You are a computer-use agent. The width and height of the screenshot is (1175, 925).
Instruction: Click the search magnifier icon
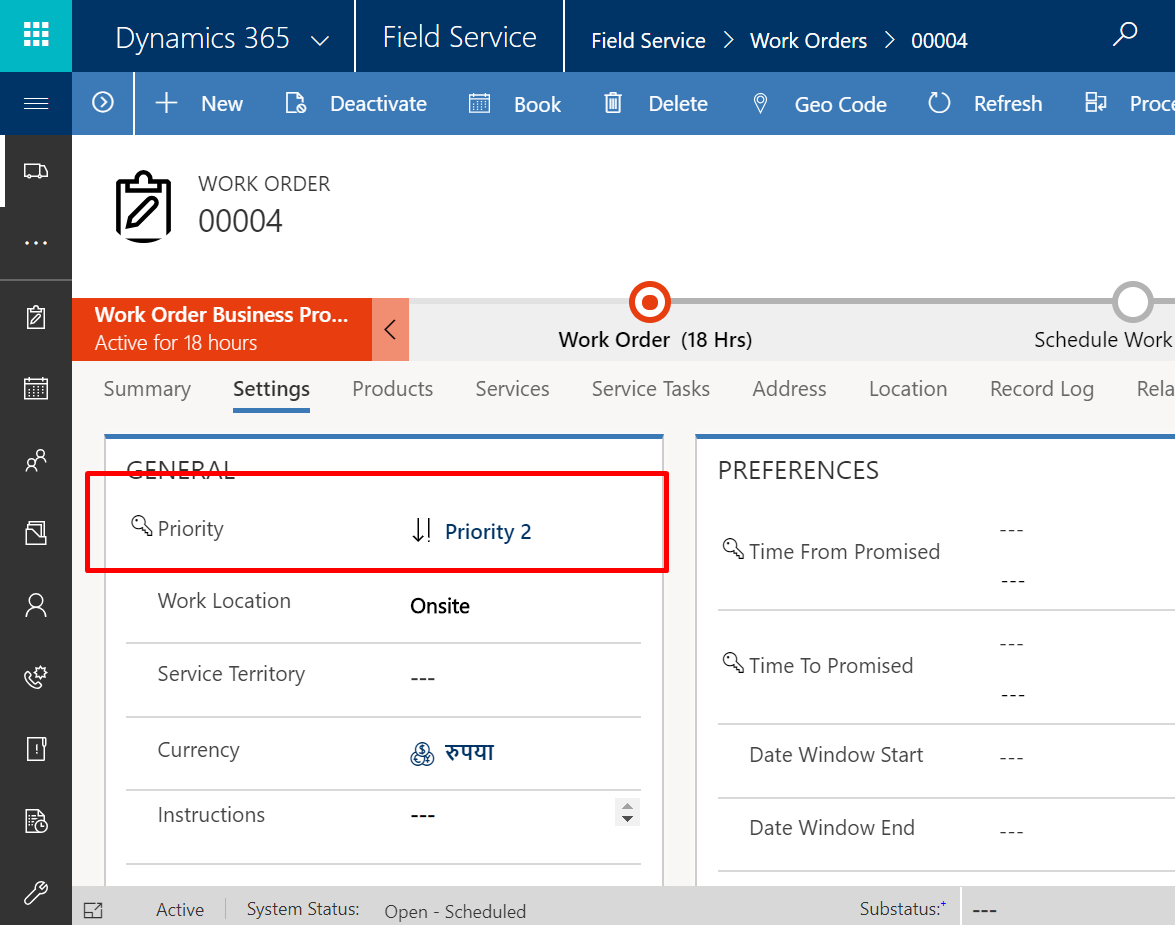[x=1125, y=36]
